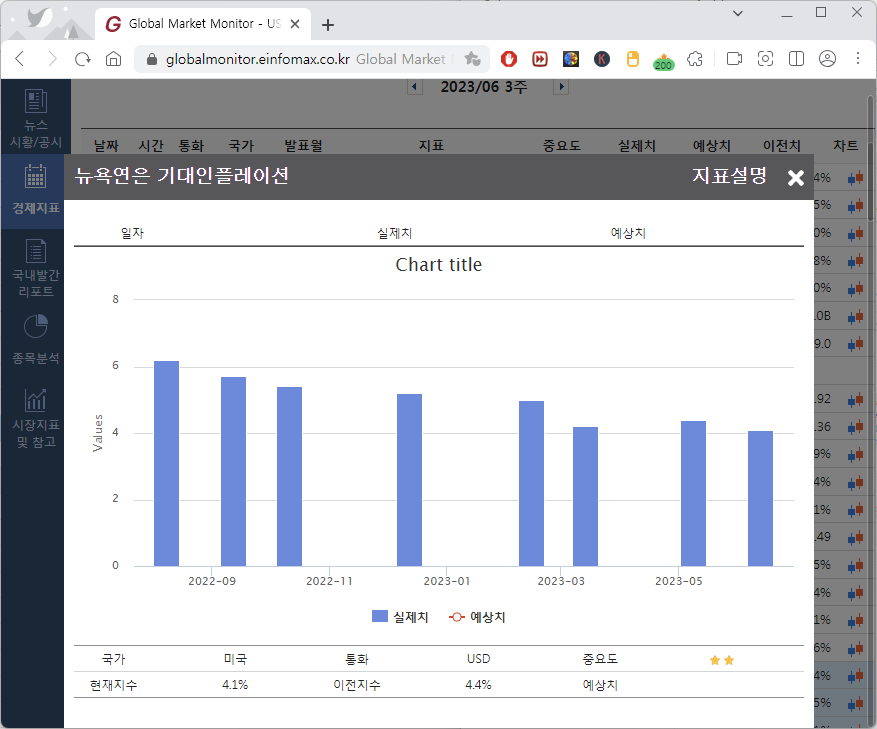Click the 중요도 header in background table
This screenshot has height=729, width=877.
tap(562, 145)
